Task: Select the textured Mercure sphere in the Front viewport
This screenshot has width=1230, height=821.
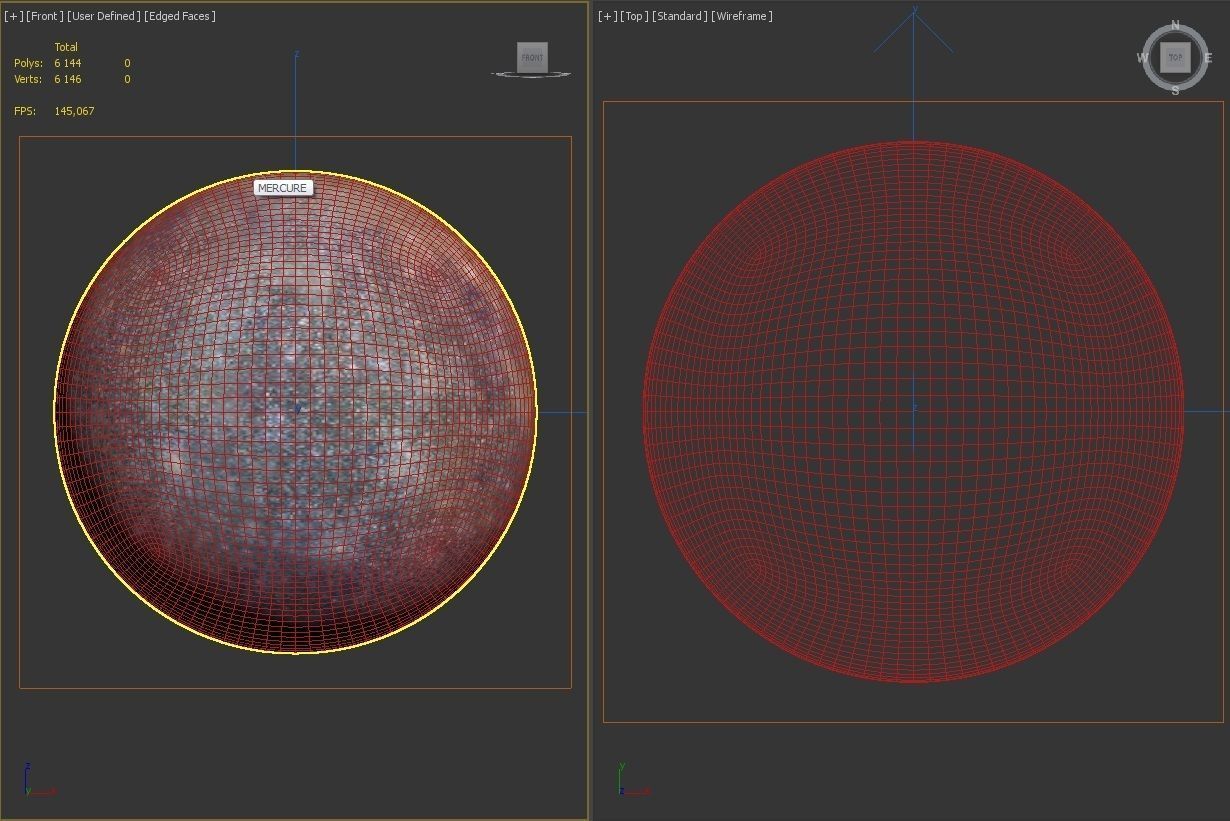Action: [295, 411]
